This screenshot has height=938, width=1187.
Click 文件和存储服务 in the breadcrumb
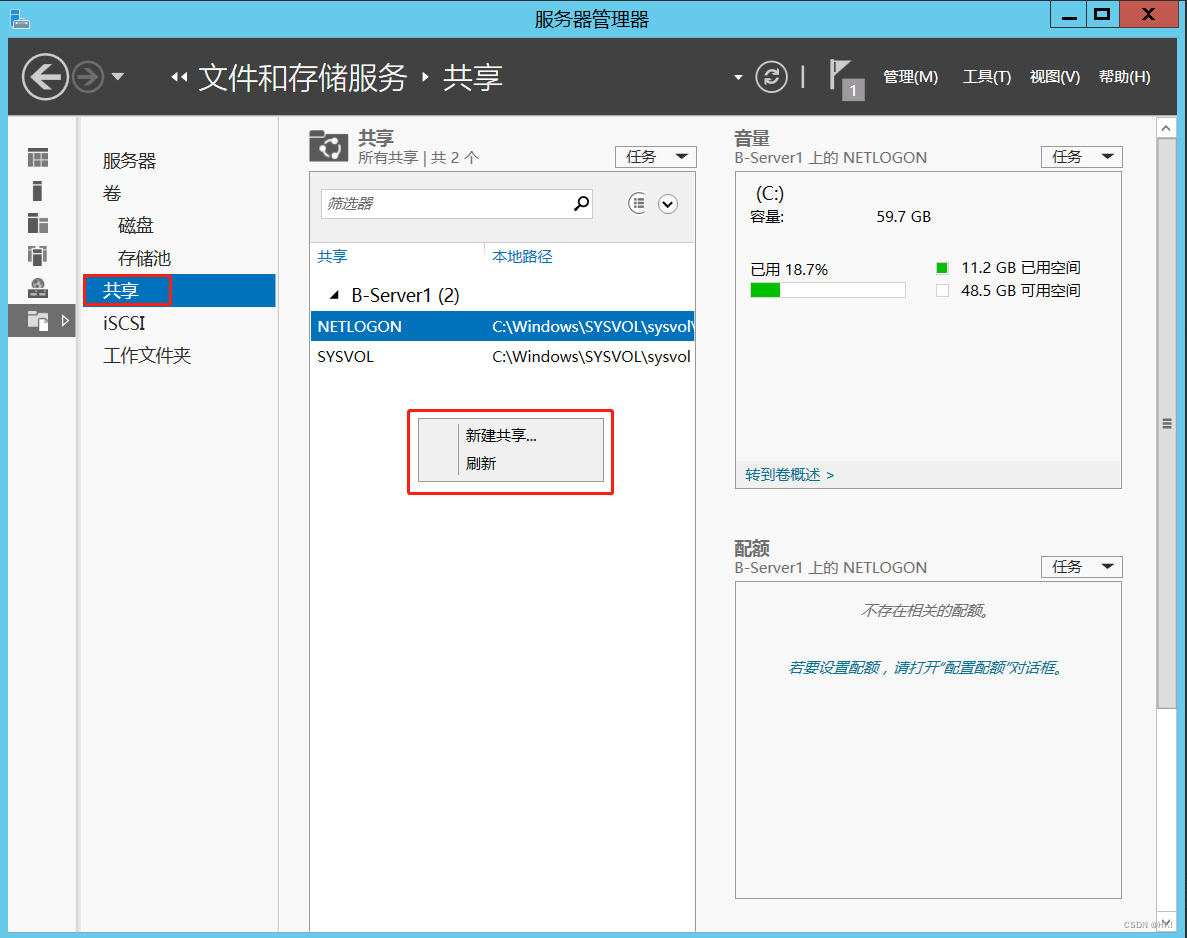tap(302, 77)
